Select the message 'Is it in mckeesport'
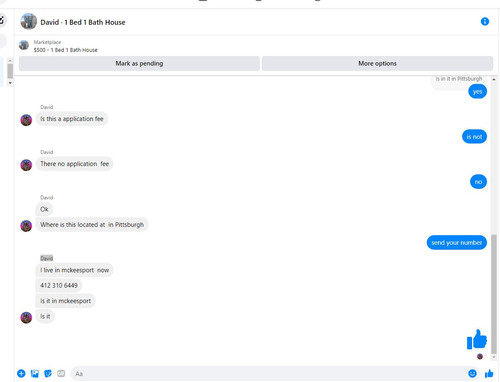500x382 pixels. tap(65, 301)
